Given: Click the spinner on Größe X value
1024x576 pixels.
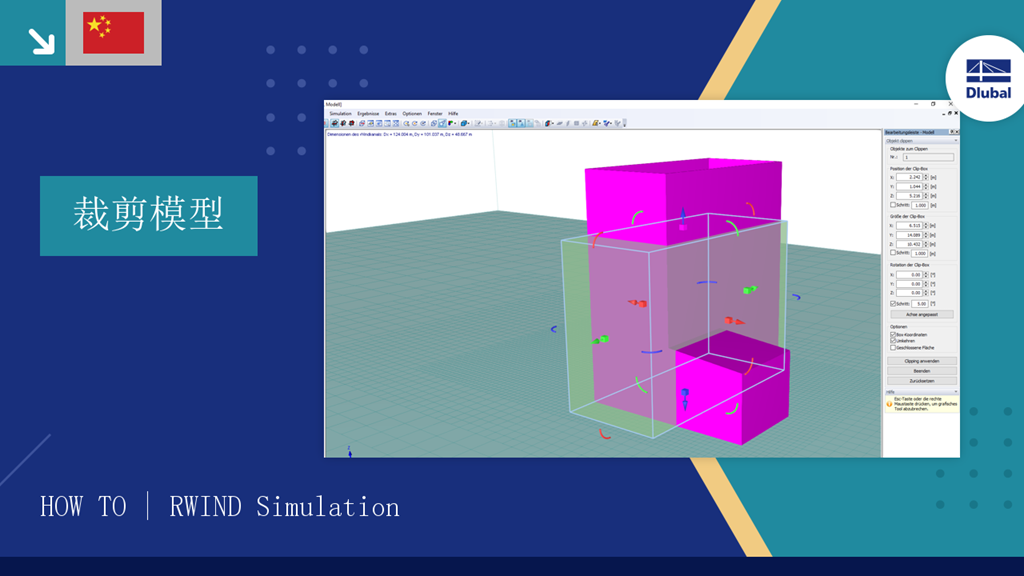Looking at the screenshot, I should [926, 225].
